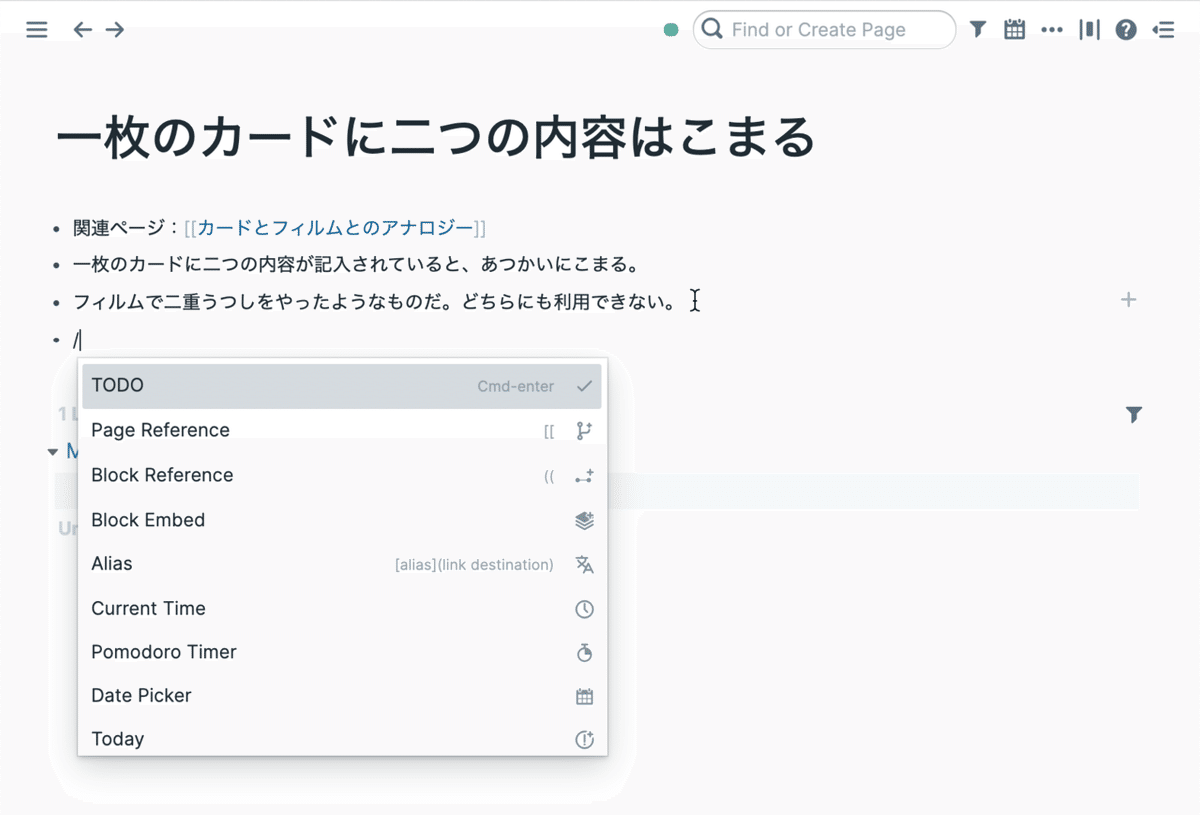Click the Alias translate icon
The image size is (1200, 815).
585,565
